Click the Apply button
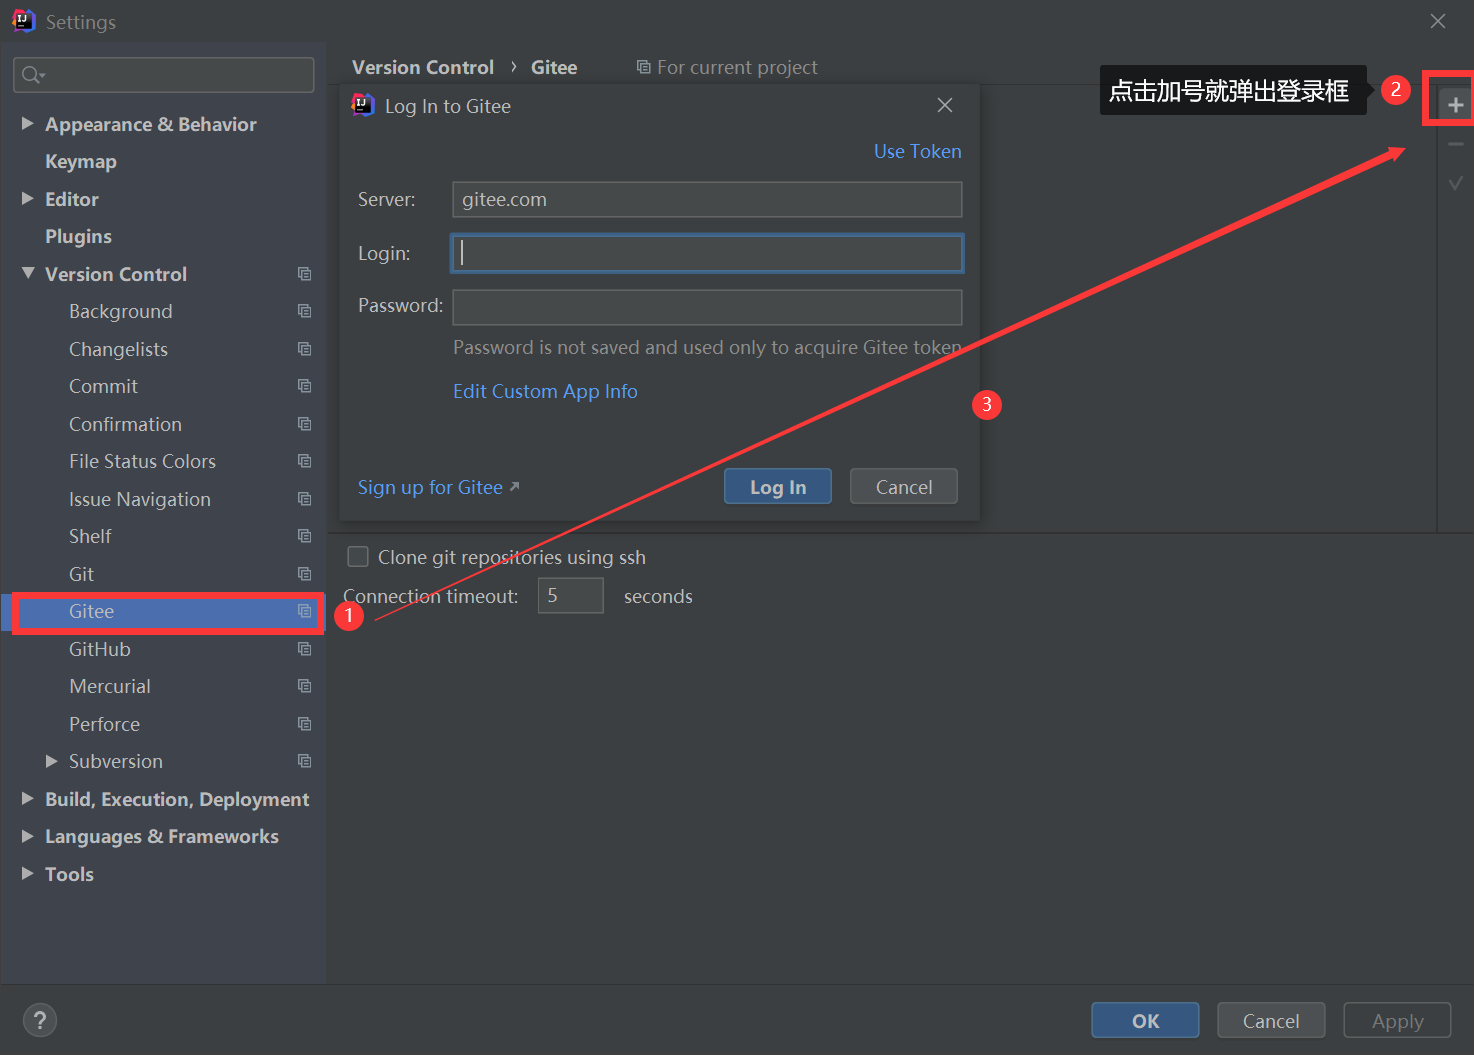Viewport: 1474px width, 1055px height. pos(1397,1020)
